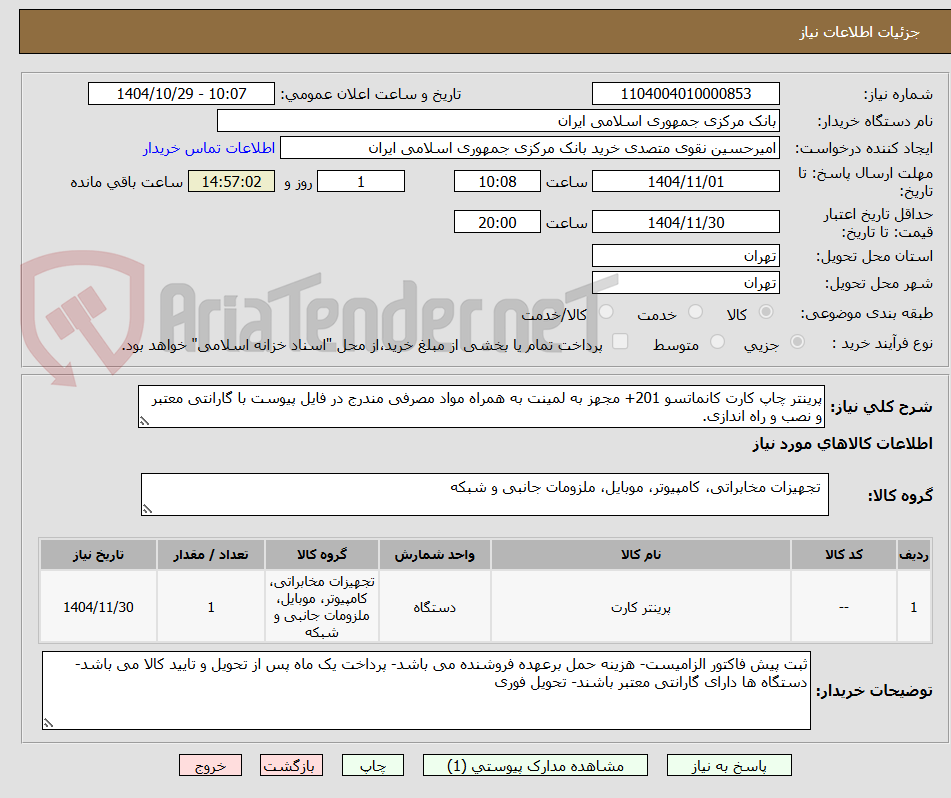Click the requester field امیرحسین نقوی
The image size is (951, 798).
529,148
